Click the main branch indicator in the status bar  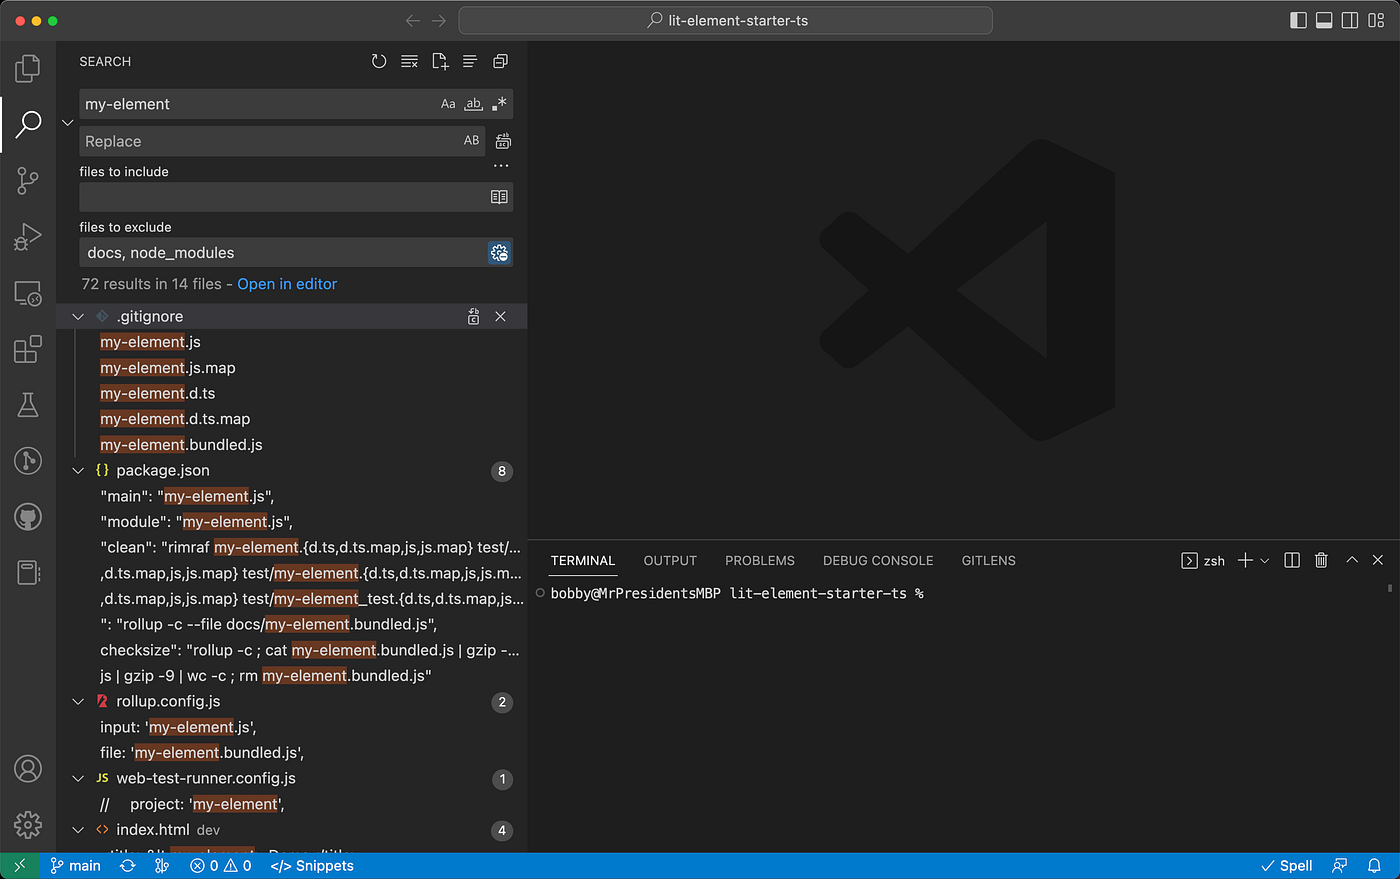[75, 865]
